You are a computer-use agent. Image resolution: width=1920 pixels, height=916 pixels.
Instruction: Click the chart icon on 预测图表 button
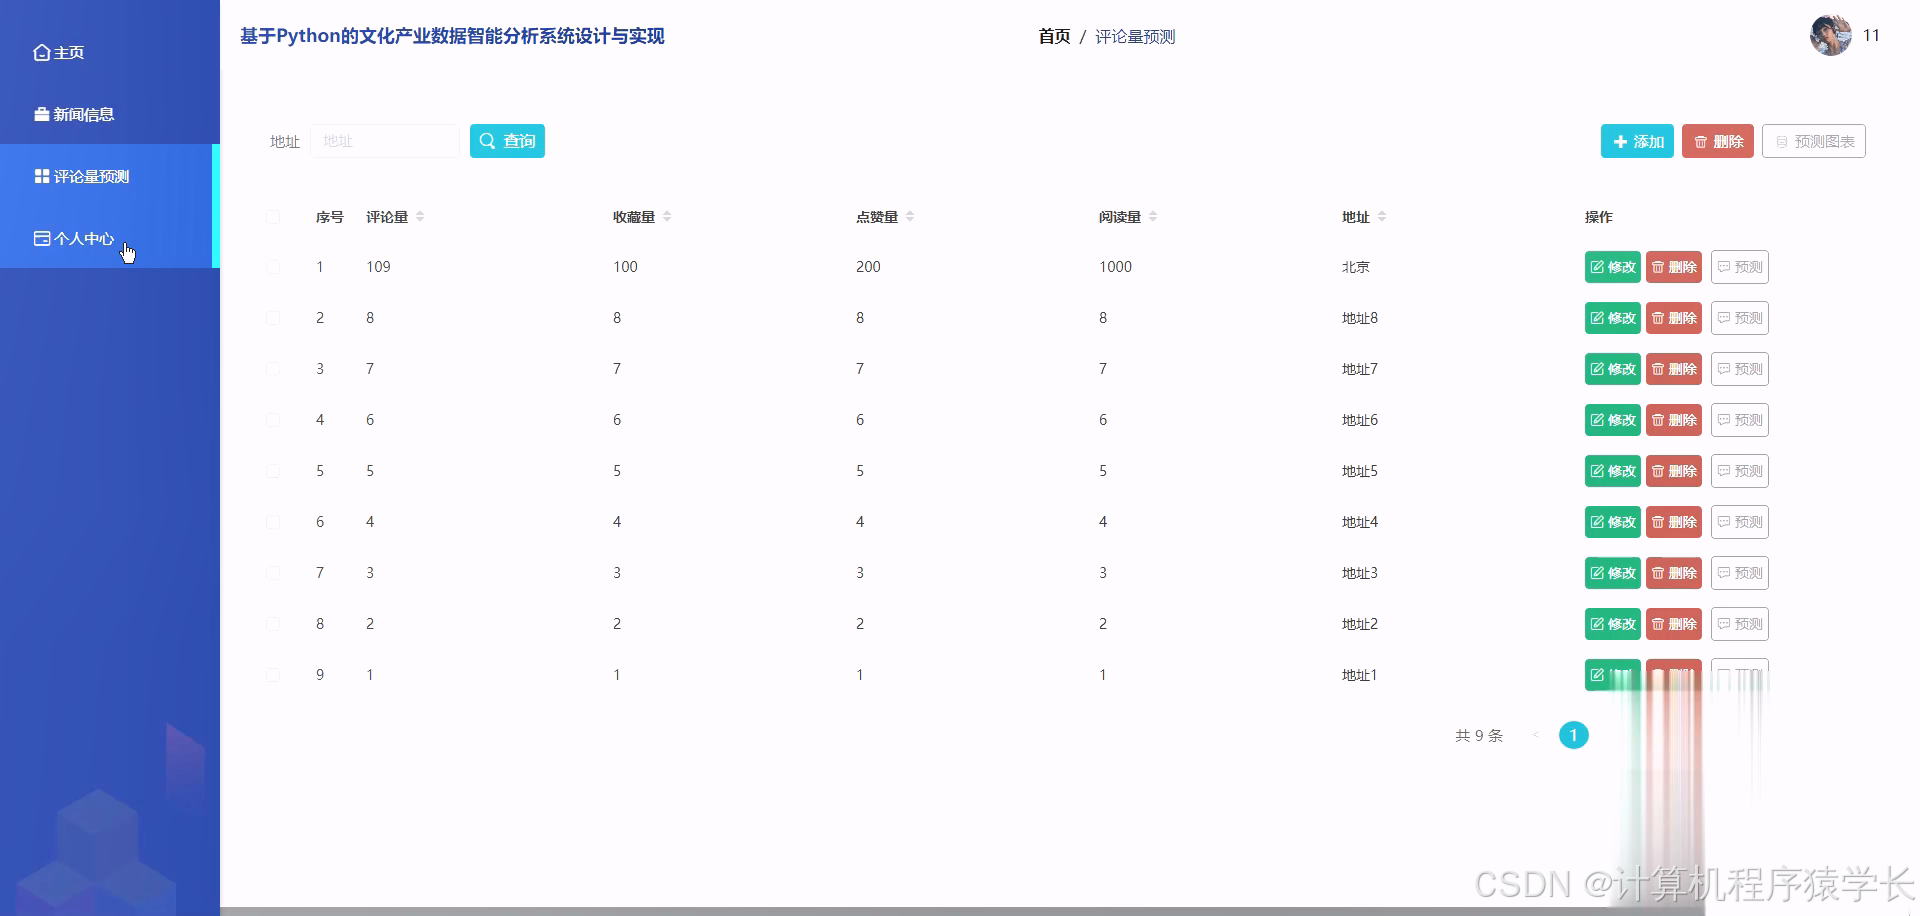(x=1783, y=141)
